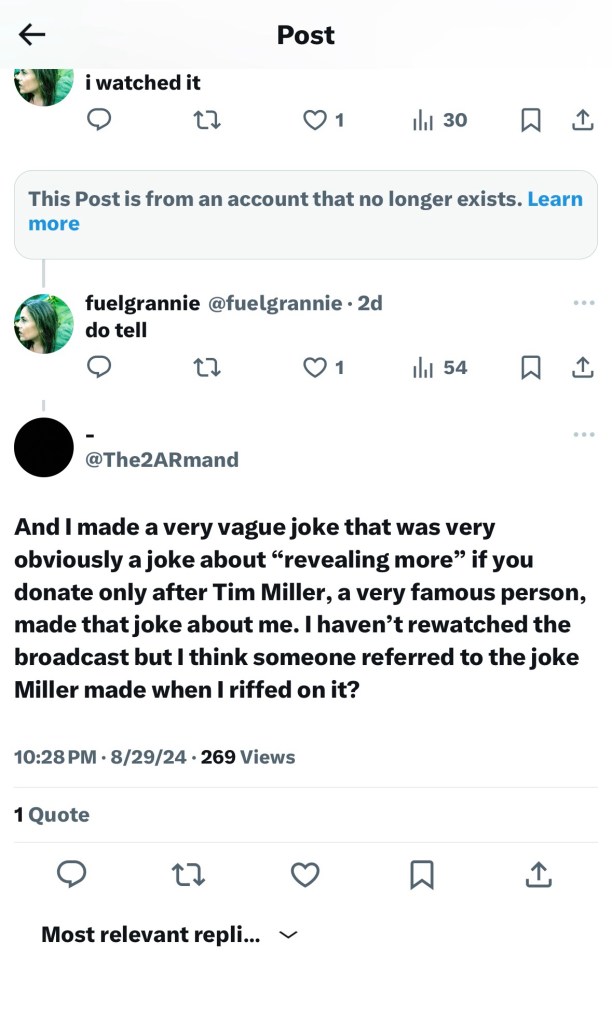Viewport: 612px width, 1024px height.
Task: Bookmark the 'do tell' post
Action: tap(531, 368)
